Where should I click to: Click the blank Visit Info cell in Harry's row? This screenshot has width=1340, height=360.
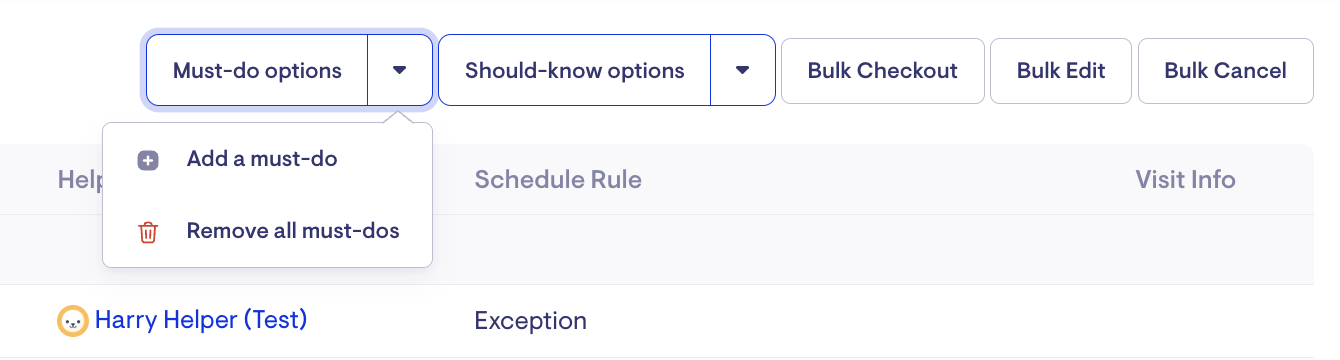(x=1222, y=321)
